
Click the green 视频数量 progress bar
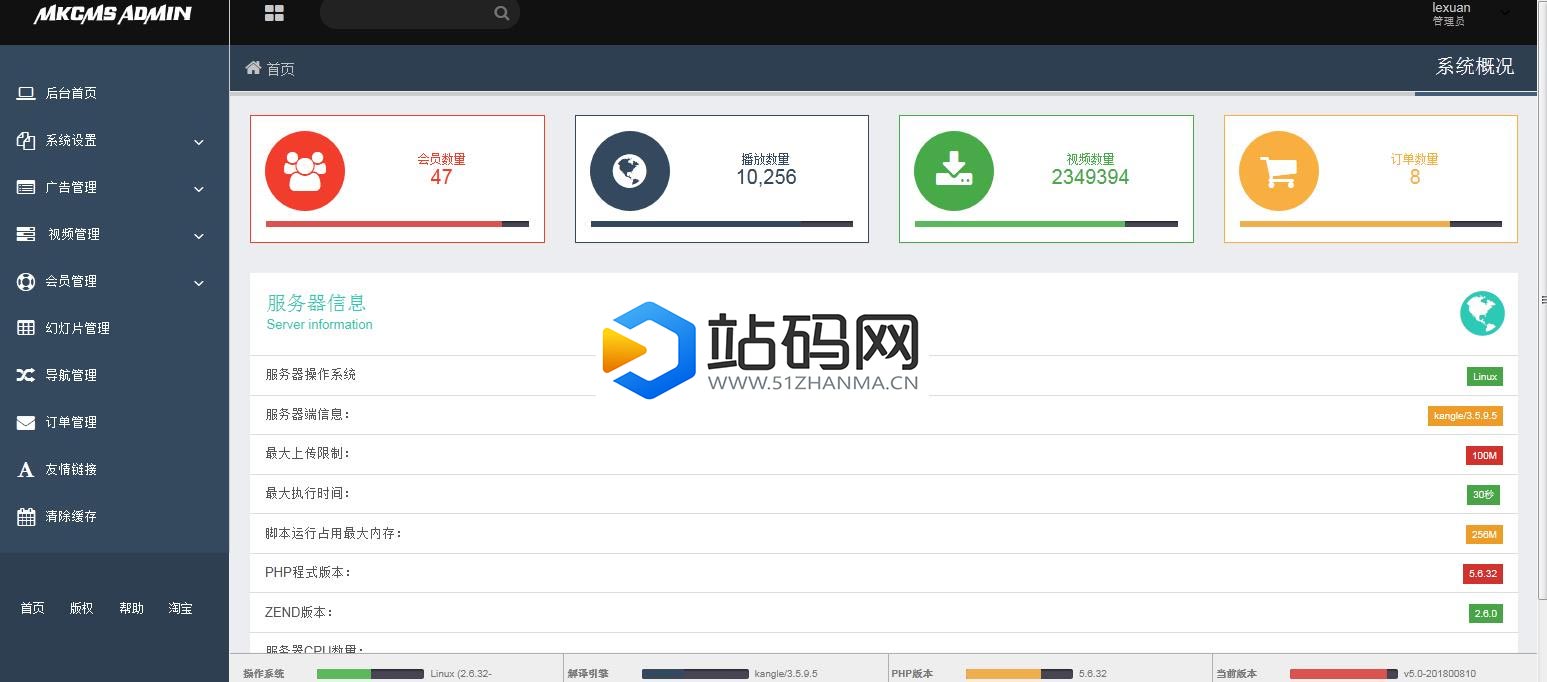point(1046,224)
